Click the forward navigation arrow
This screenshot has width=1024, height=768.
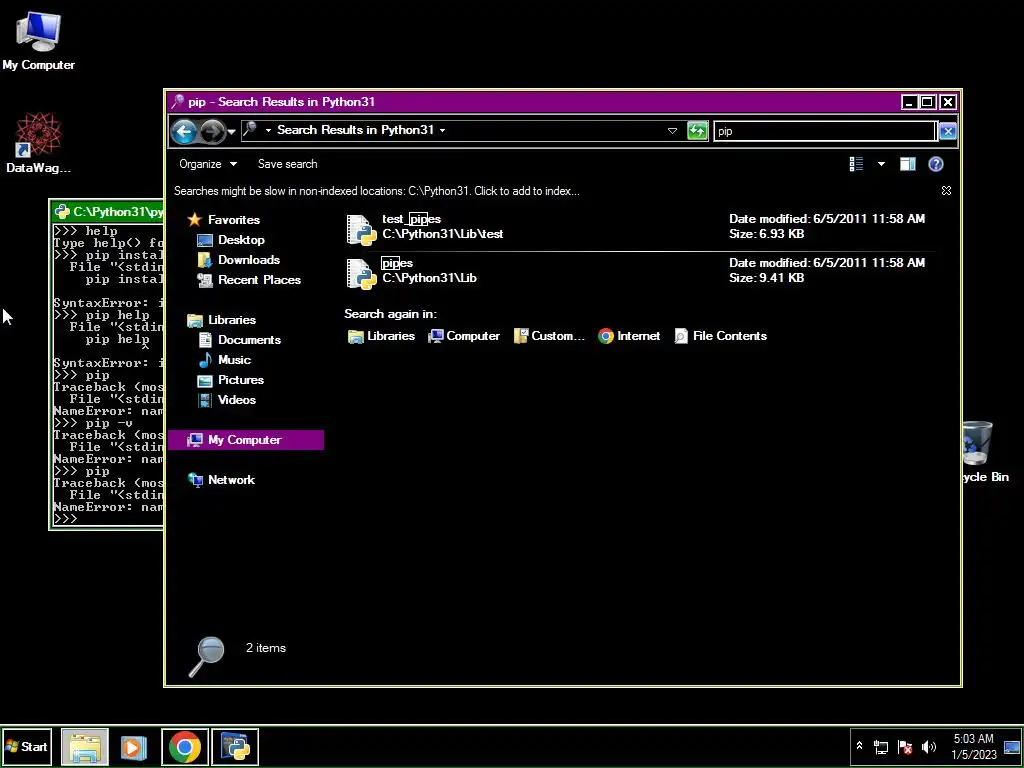point(212,132)
